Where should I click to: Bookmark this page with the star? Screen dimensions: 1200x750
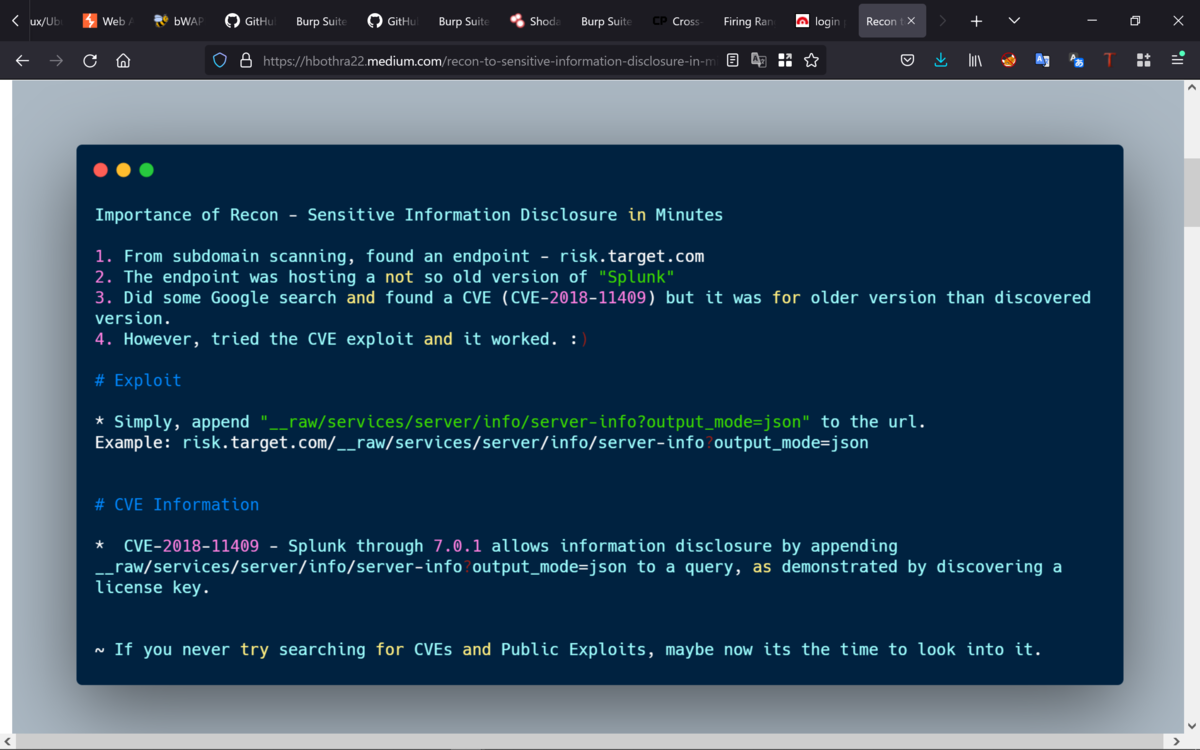[811, 61]
